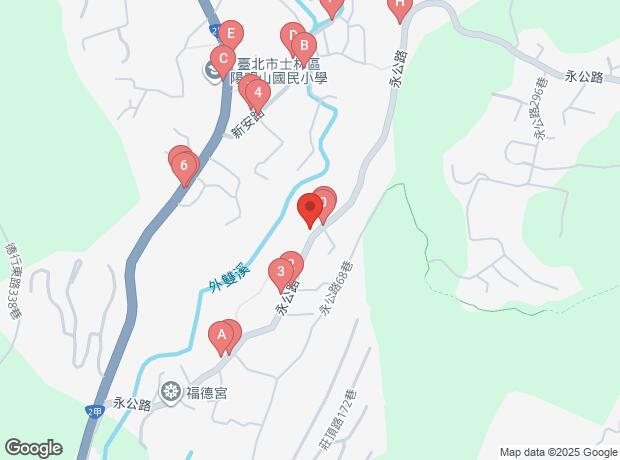Screen dimensions: 620x460
Task: Click the Map data ©2025 Google text
Action: (558, 452)
